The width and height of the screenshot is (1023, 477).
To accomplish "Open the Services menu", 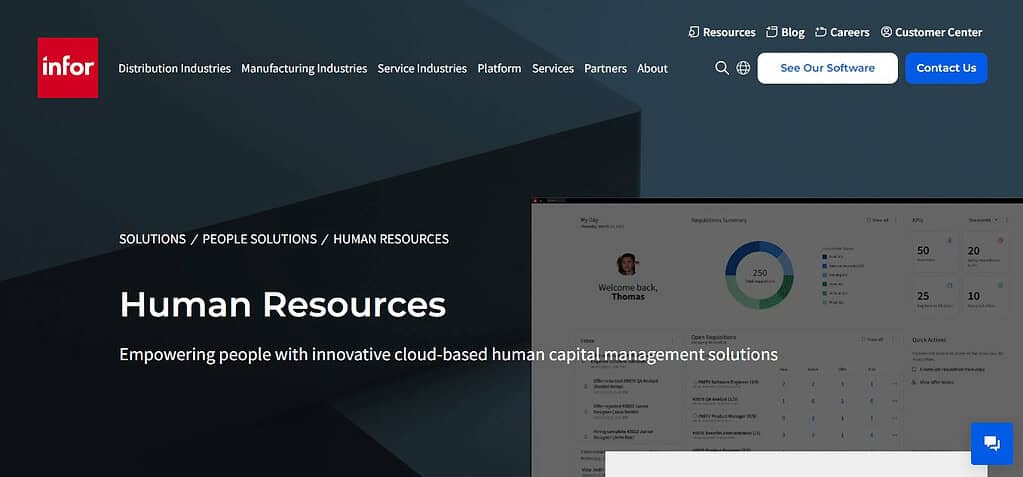I will (x=553, y=69).
